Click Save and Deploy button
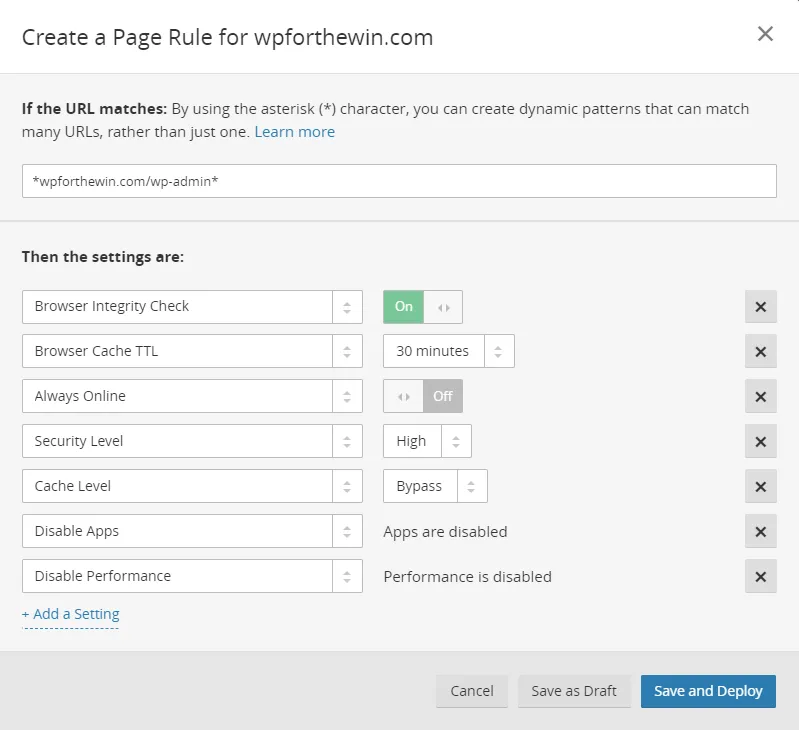Screen dimensions: 799x730 click(x=708, y=691)
